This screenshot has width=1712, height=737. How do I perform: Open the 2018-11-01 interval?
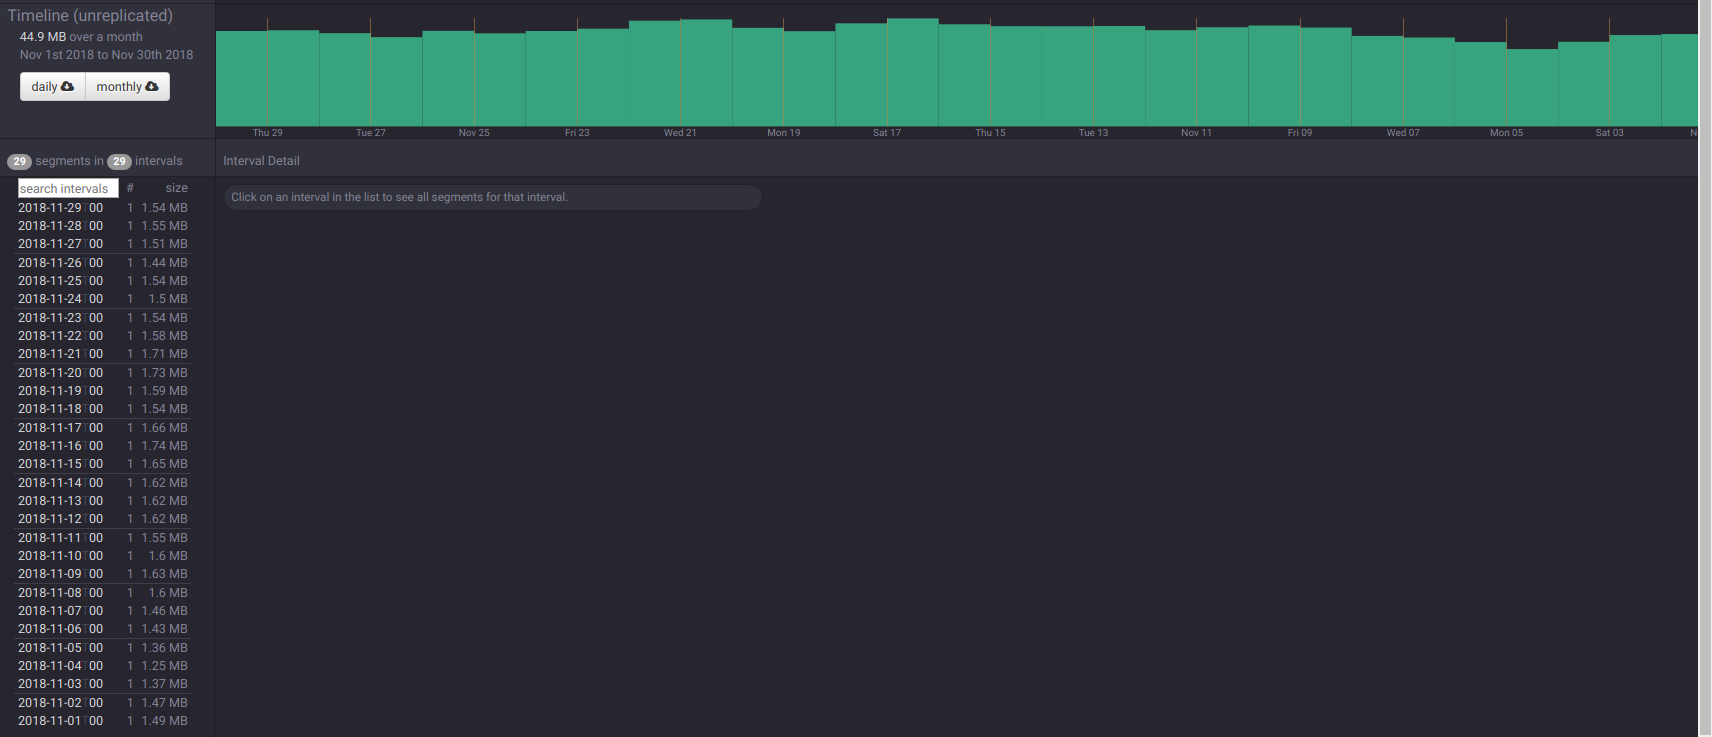pyautogui.click(x=103, y=721)
